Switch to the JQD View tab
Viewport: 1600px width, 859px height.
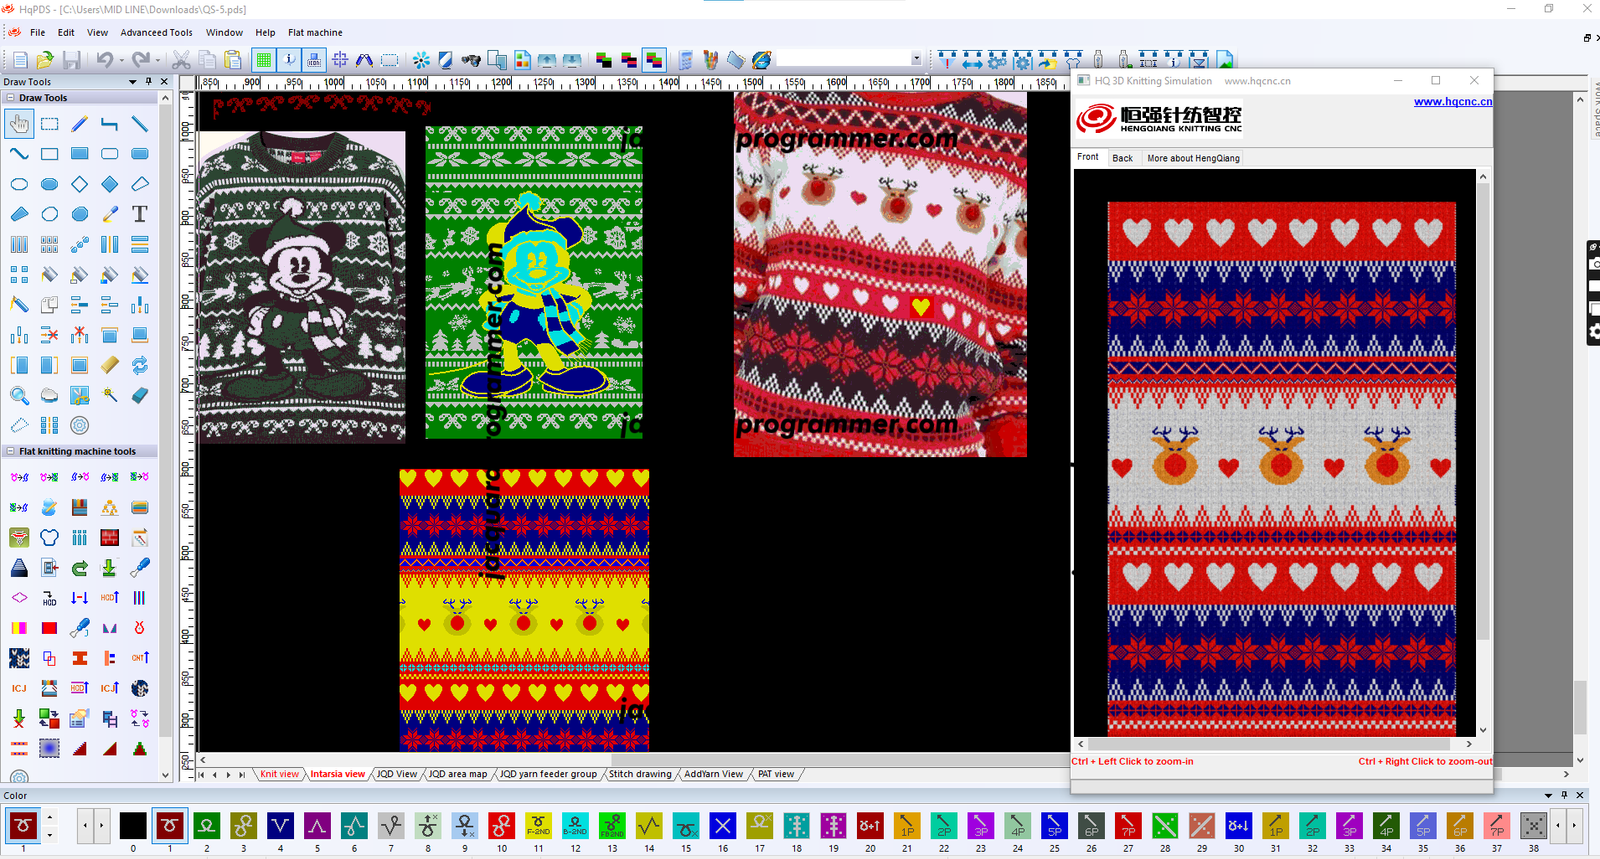click(397, 774)
